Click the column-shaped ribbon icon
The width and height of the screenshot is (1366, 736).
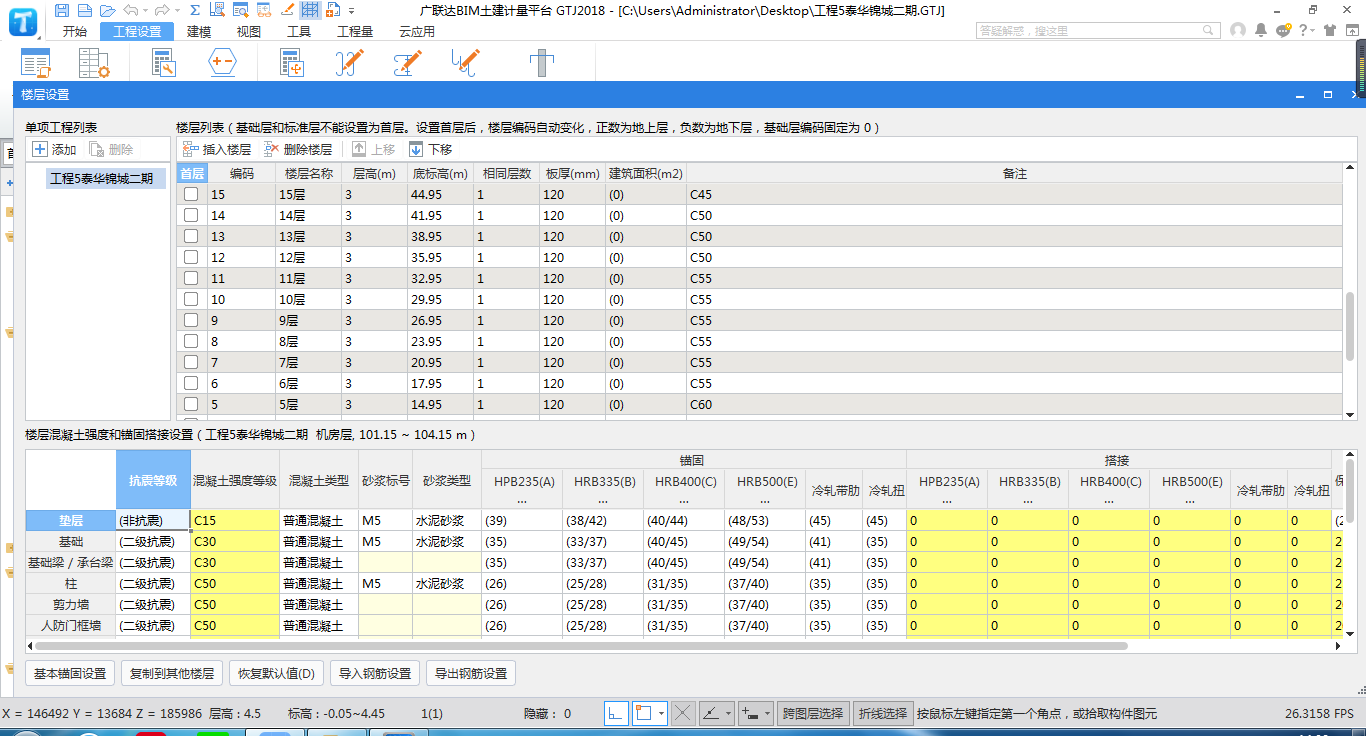pyautogui.click(x=541, y=63)
